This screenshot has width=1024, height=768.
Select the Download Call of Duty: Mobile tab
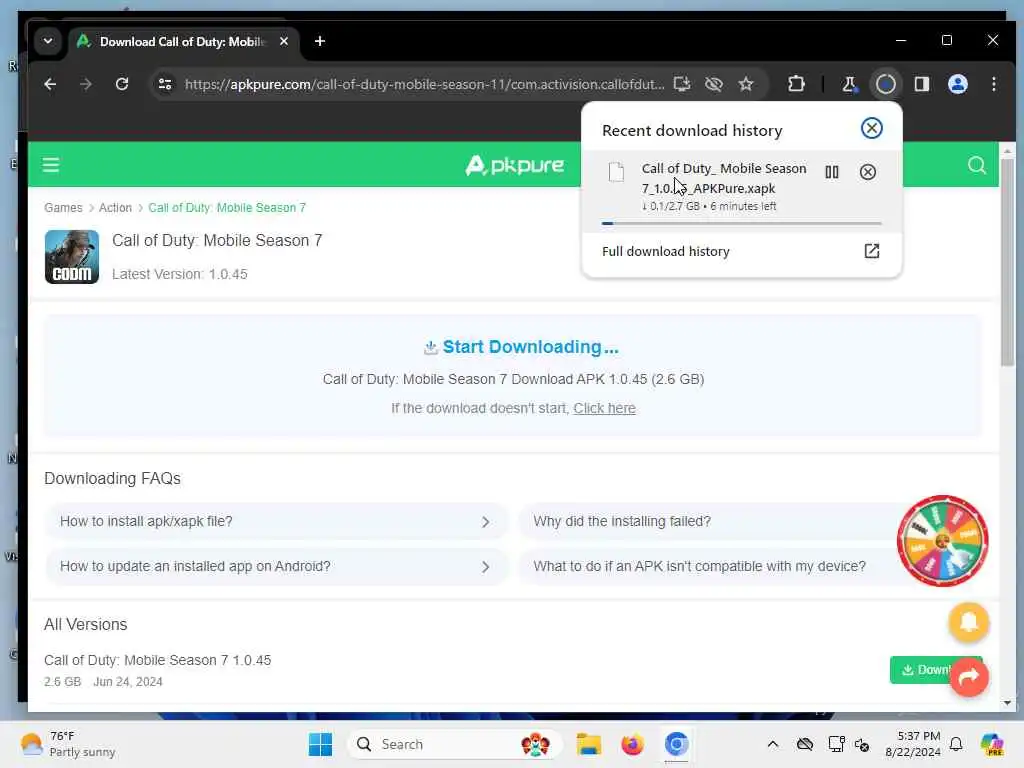click(183, 41)
